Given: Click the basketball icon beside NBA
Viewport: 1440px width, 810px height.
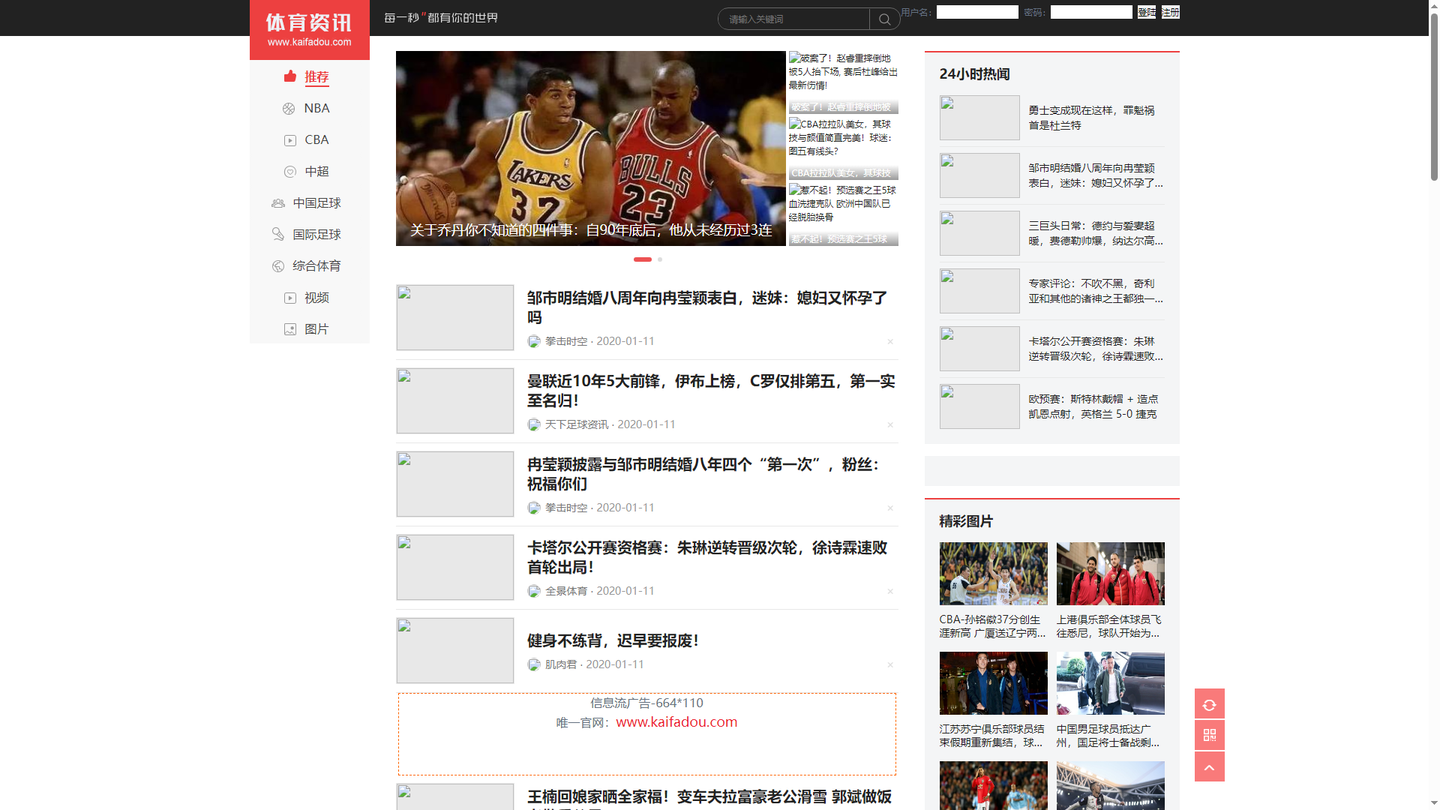Looking at the screenshot, I should pyautogui.click(x=289, y=108).
